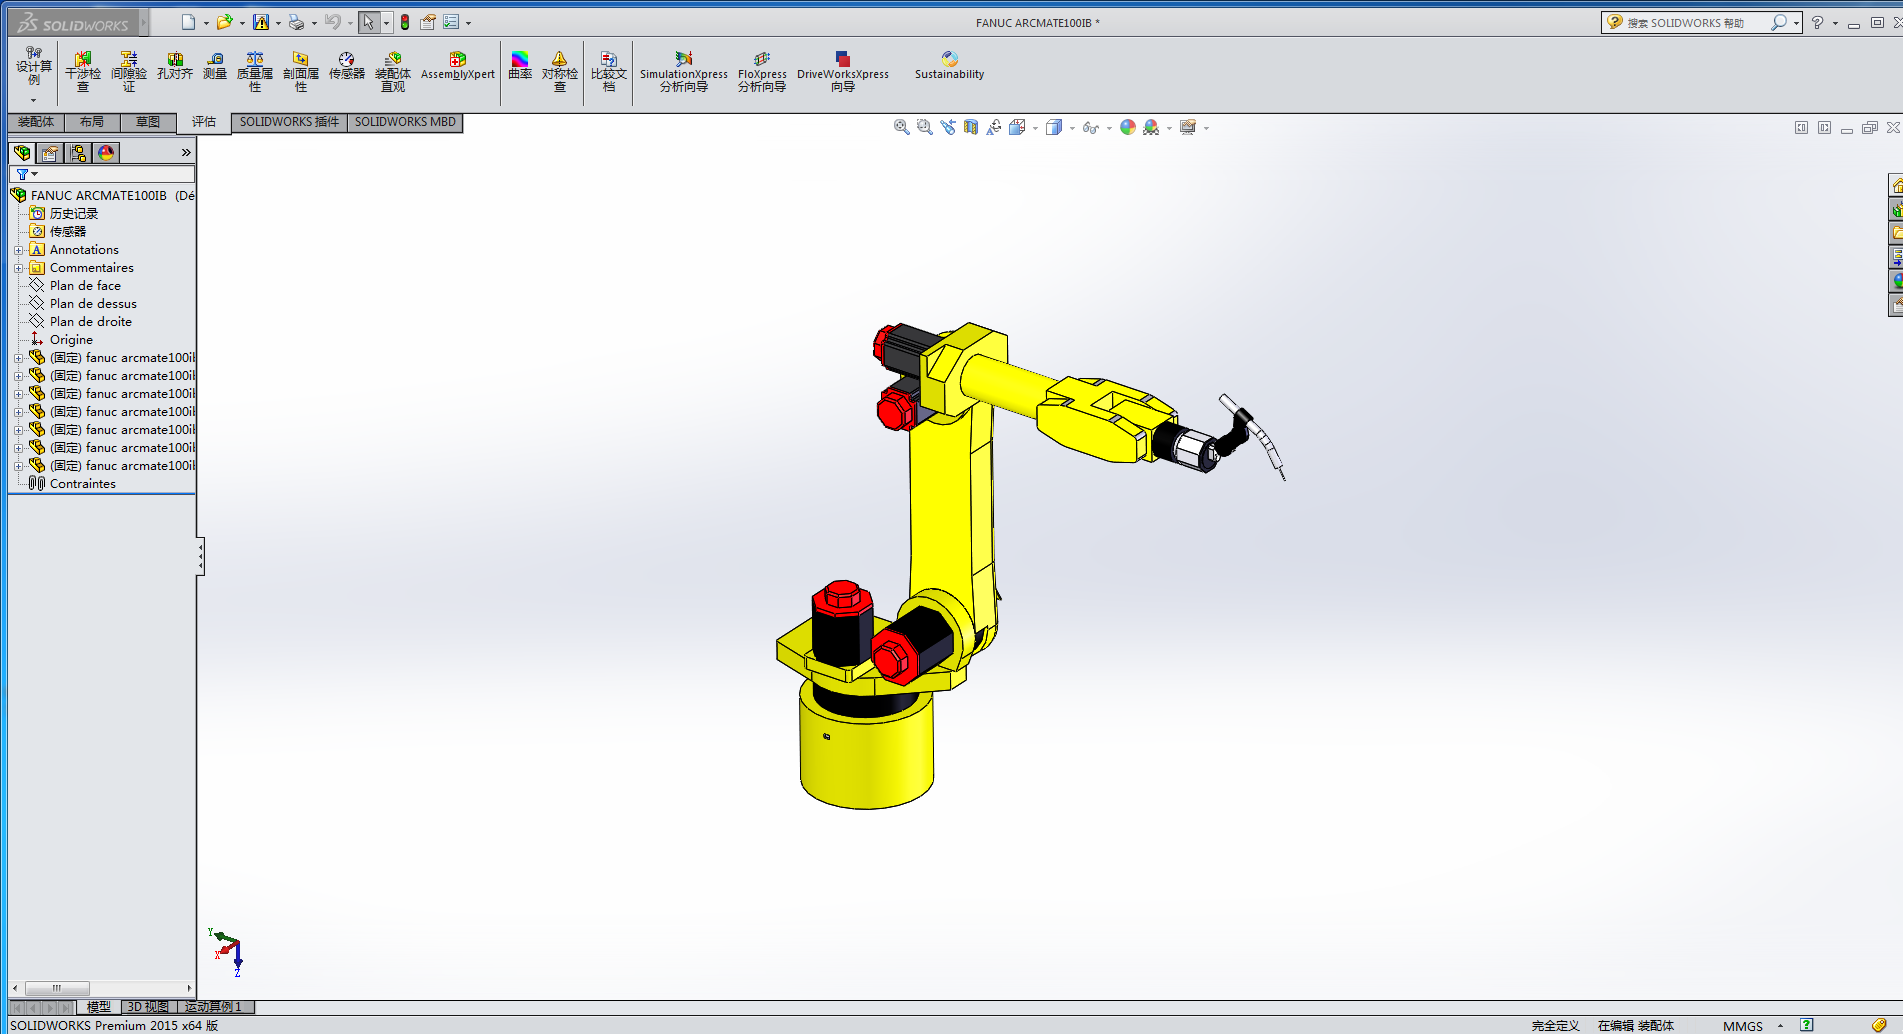Click the Zoom to Fit icon
Image resolution: width=1903 pixels, height=1034 pixels.
coord(901,127)
